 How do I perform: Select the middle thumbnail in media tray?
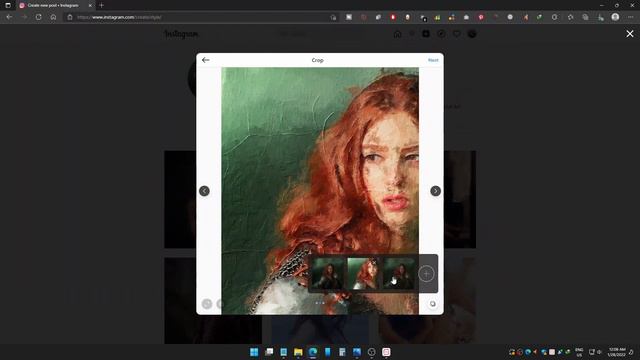point(363,273)
